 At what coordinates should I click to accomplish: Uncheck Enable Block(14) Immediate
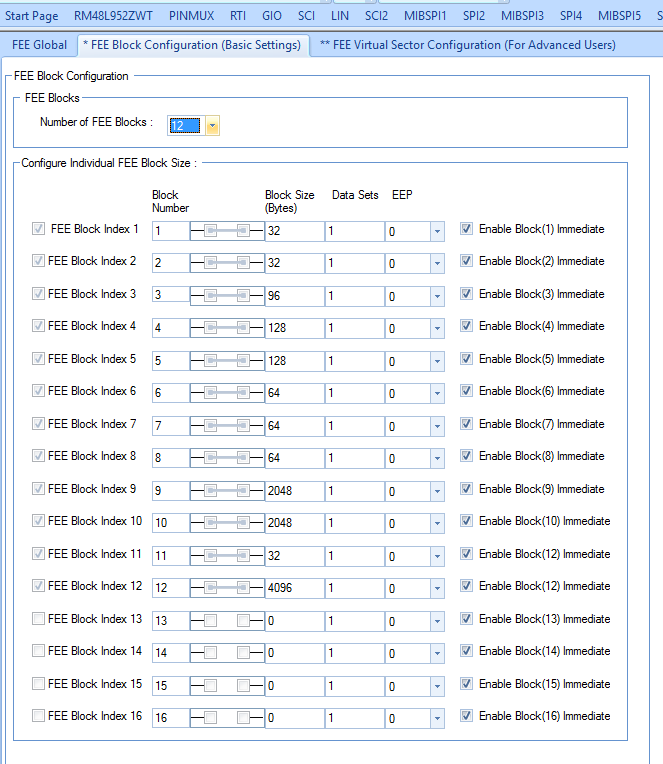tap(466, 650)
